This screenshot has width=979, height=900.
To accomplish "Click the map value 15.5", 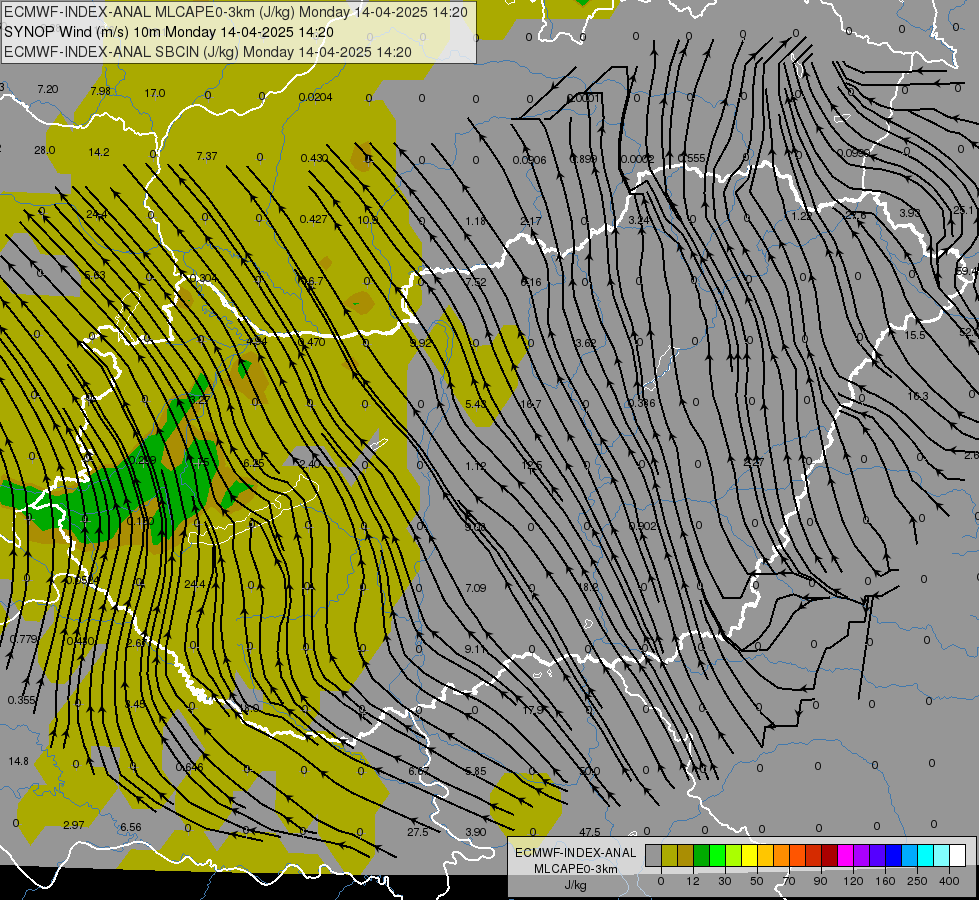I will pos(915,335).
